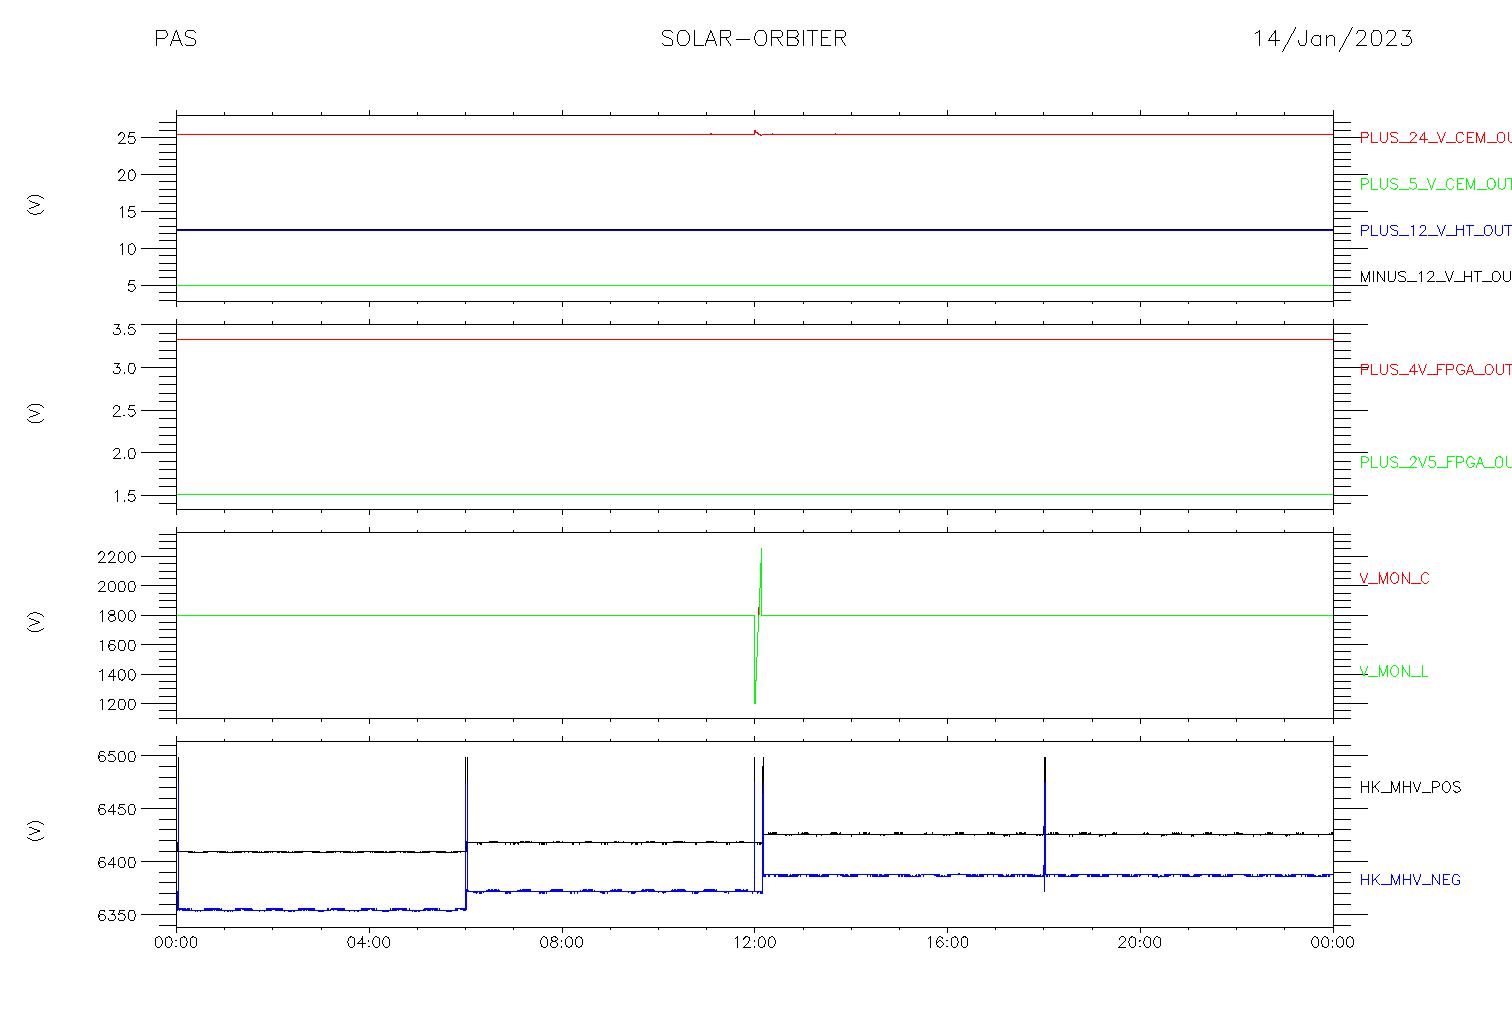Select the PLUS_5_V_CEM_OUT legend label
Image resolution: width=1512 pixels, height=1020 pixels.
point(1435,184)
